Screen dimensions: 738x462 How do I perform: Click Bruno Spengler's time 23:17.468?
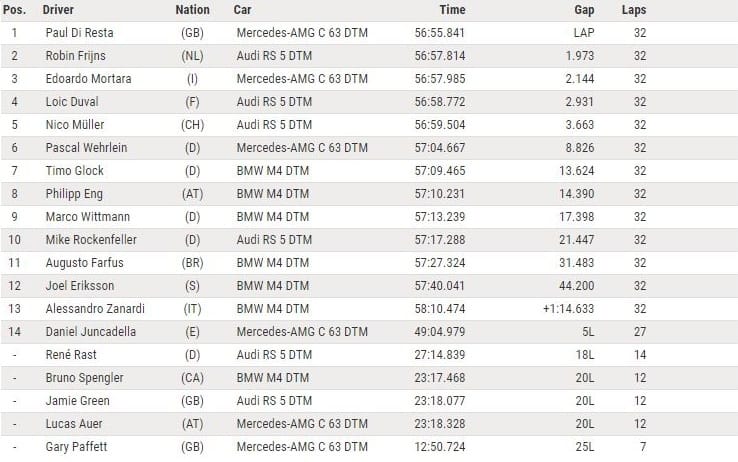point(440,378)
